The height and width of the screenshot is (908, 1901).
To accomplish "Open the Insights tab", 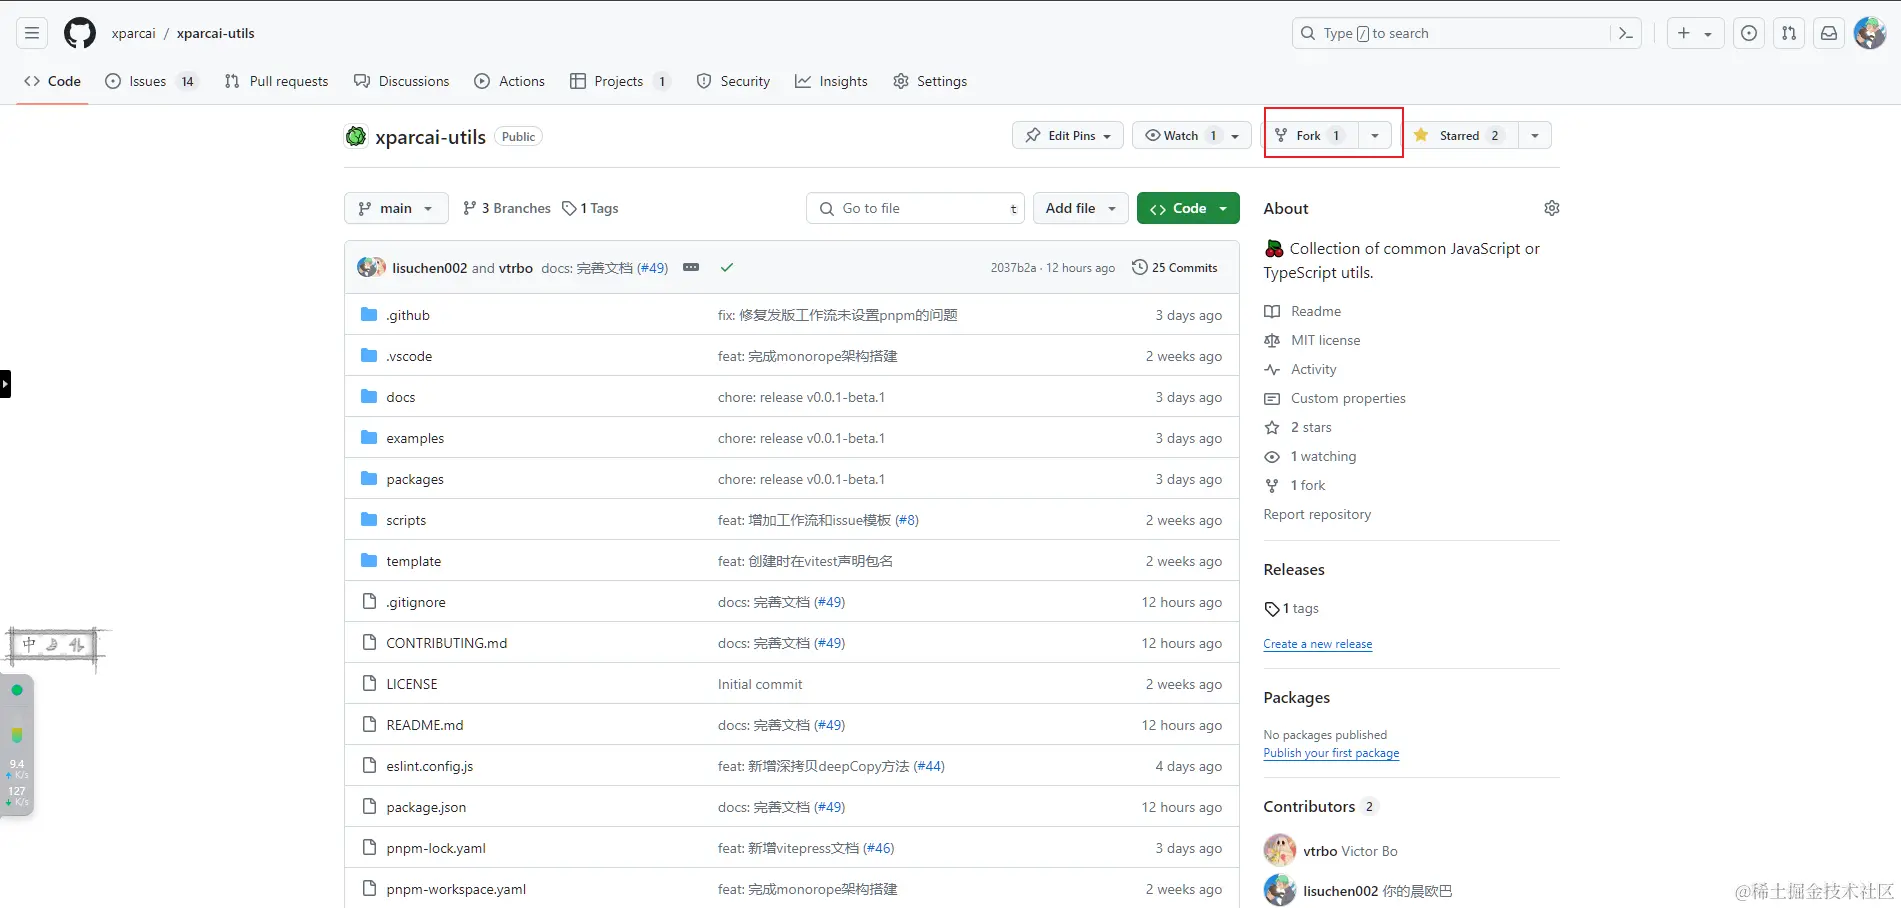I will click(831, 81).
